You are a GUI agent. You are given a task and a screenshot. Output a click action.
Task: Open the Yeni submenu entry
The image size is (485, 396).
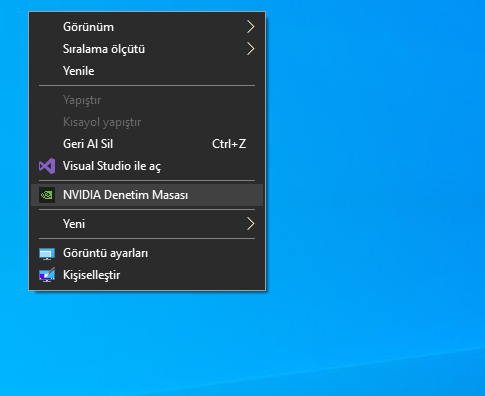click(x=147, y=224)
